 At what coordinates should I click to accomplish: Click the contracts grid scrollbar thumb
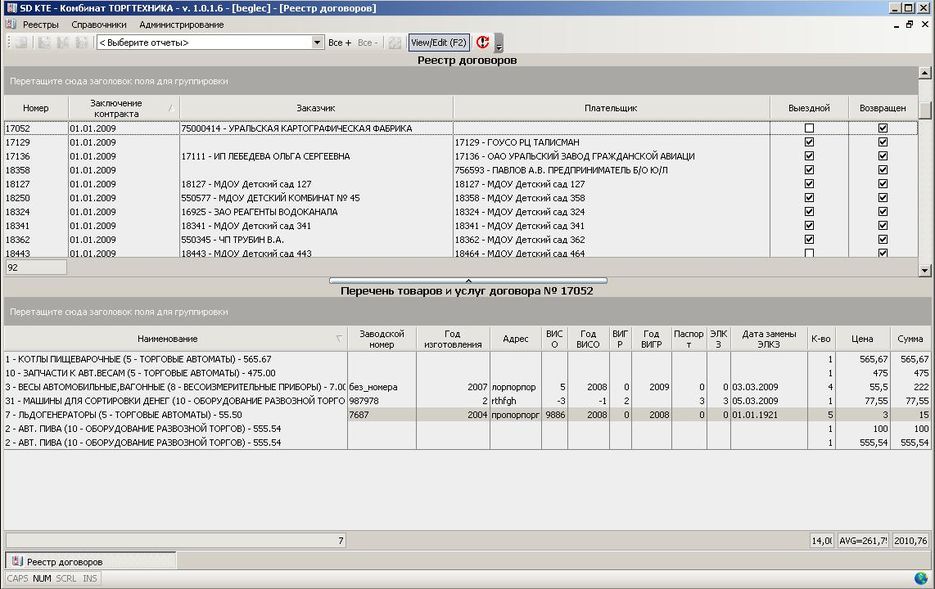click(924, 110)
